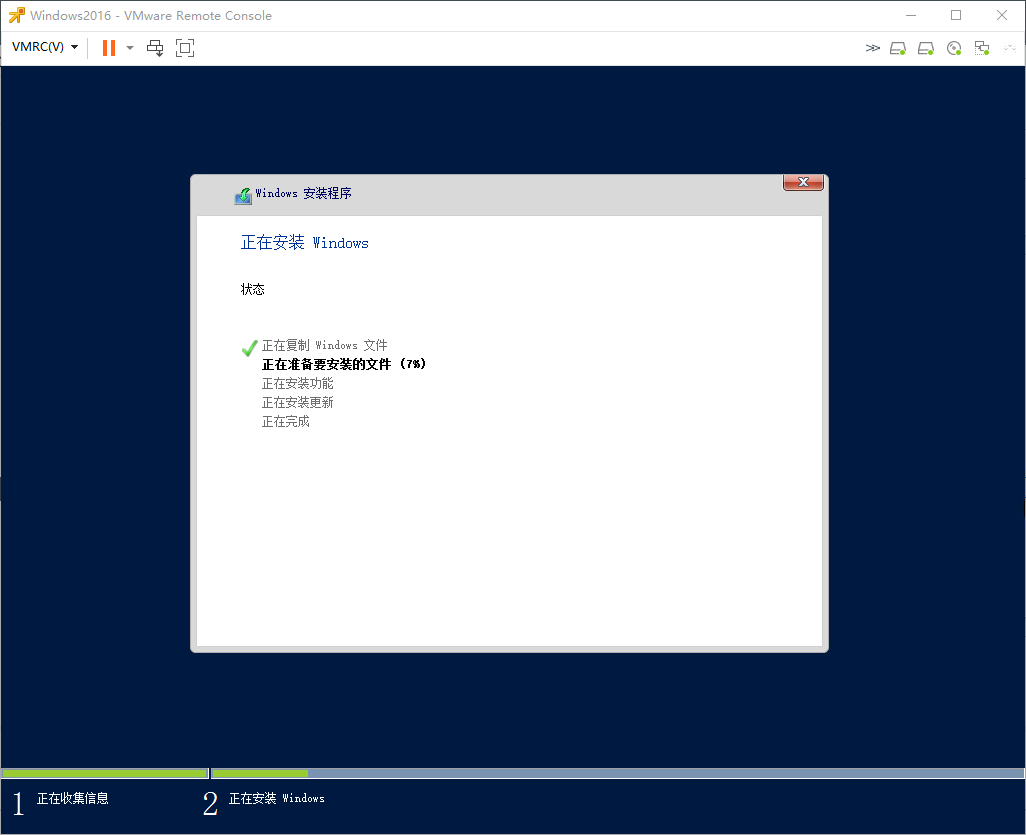Click the faded message indicator at toolbar end
This screenshot has height=835, width=1026.
(1010, 48)
